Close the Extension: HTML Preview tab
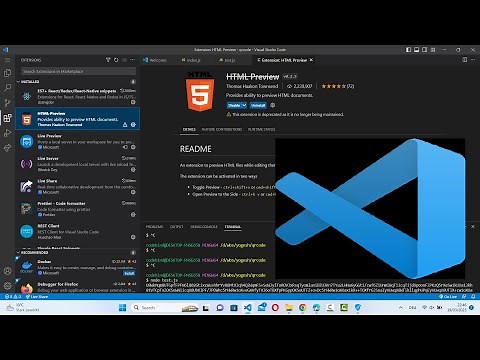This screenshot has width=480, height=360. [x=311, y=60]
